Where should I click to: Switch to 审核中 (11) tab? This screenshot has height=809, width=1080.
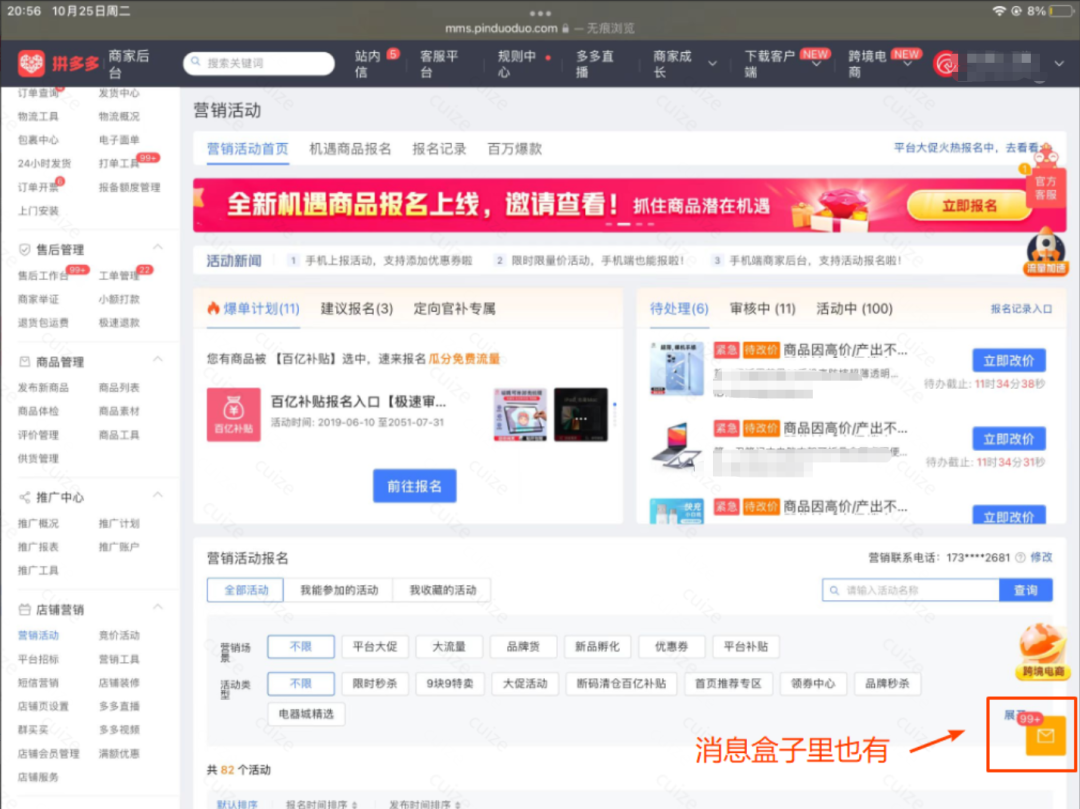762,308
